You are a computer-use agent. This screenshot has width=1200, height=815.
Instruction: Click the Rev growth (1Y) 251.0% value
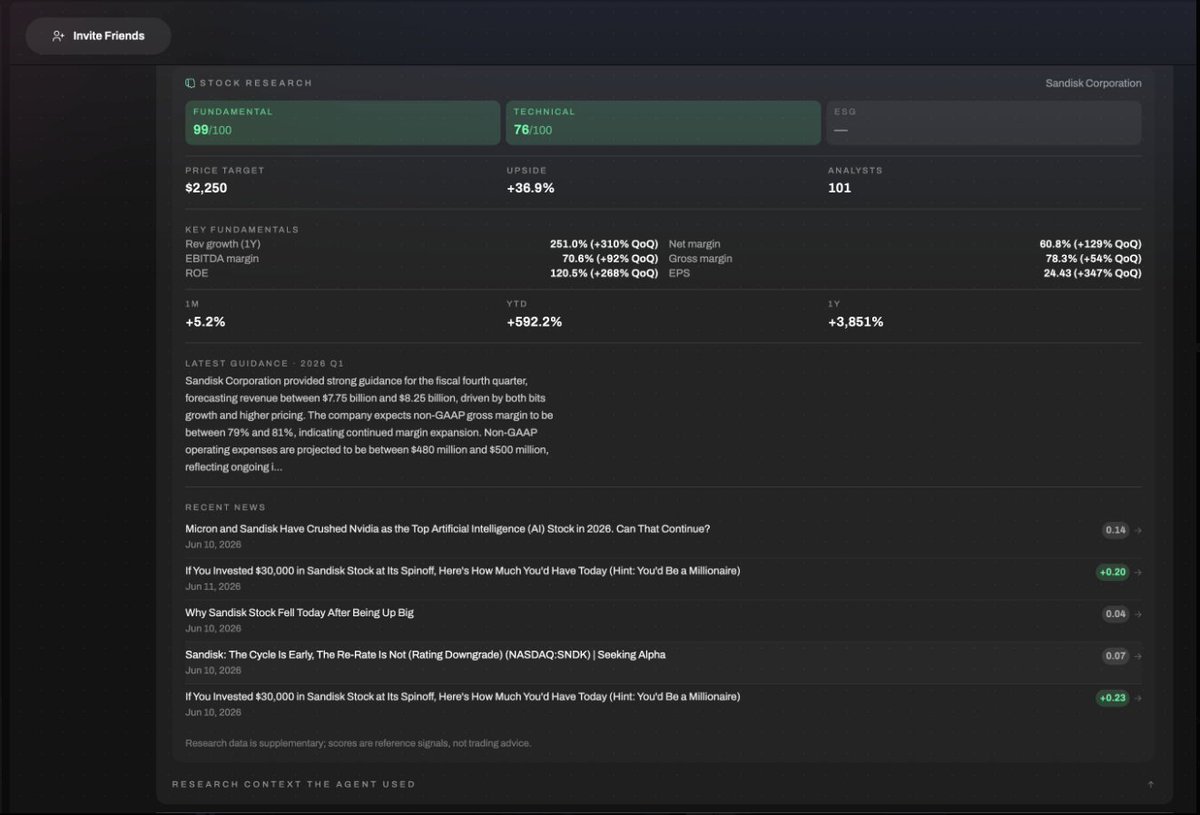[x=604, y=244]
